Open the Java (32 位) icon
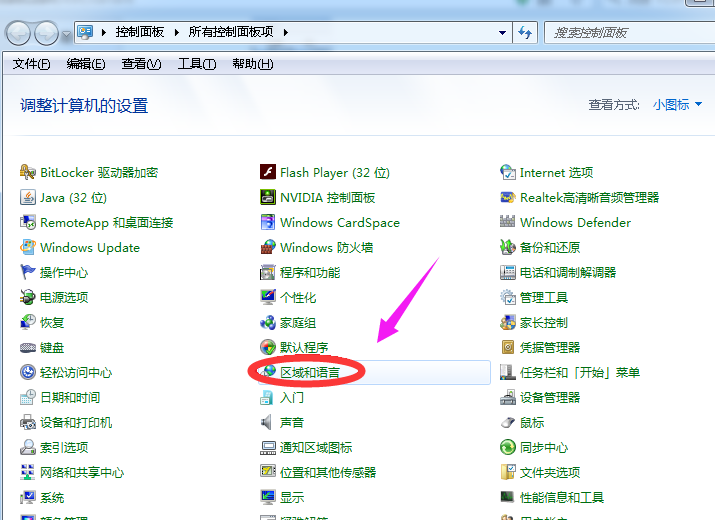The height and width of the screenshot is (520, 715). click(28, 197)
